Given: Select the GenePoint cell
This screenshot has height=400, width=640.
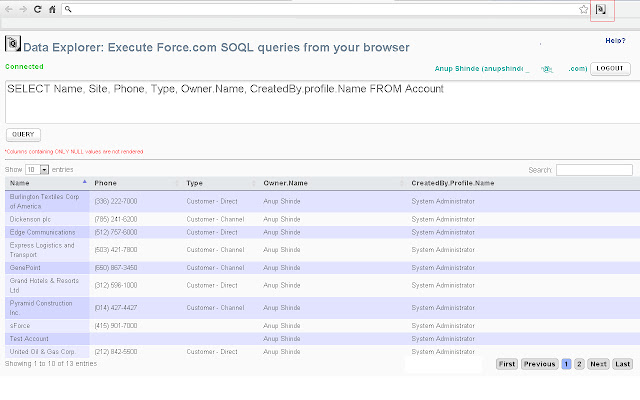Looking at the screenshot, I should (47, 268).
